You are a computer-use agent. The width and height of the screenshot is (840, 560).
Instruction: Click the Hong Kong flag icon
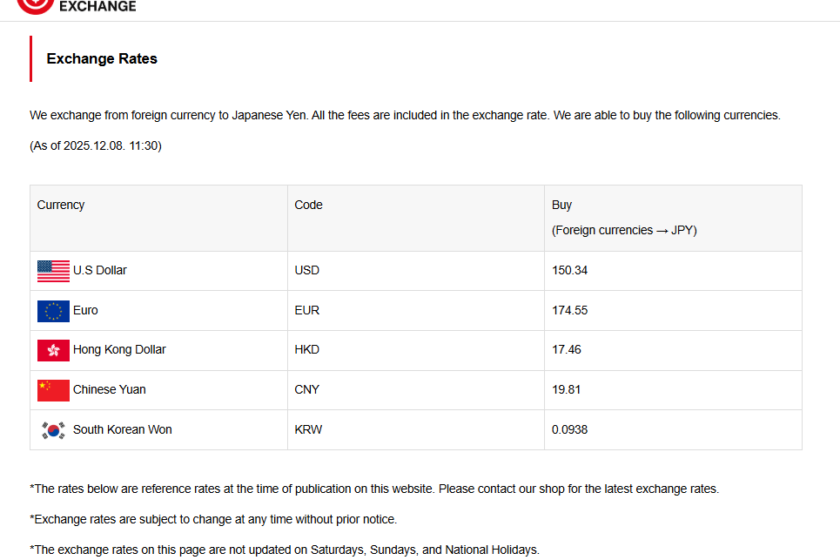pyautogui.click(x=53, y=350)
